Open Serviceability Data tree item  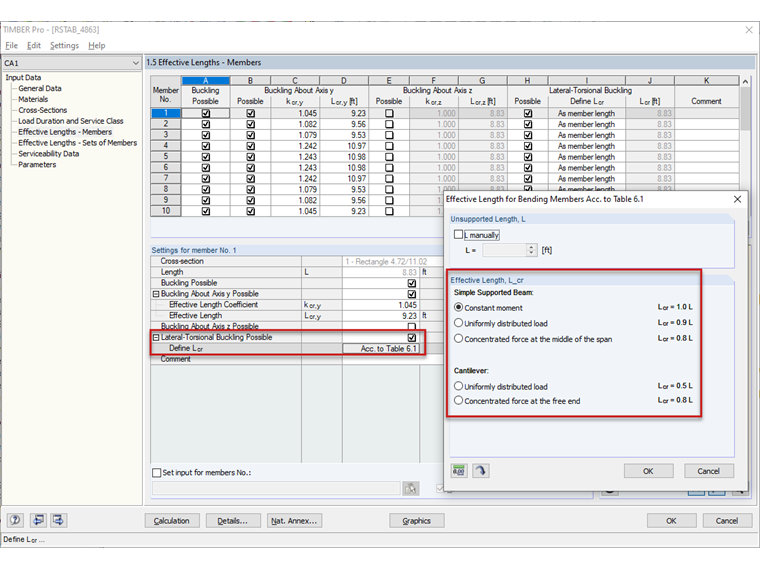pos(48,154)
